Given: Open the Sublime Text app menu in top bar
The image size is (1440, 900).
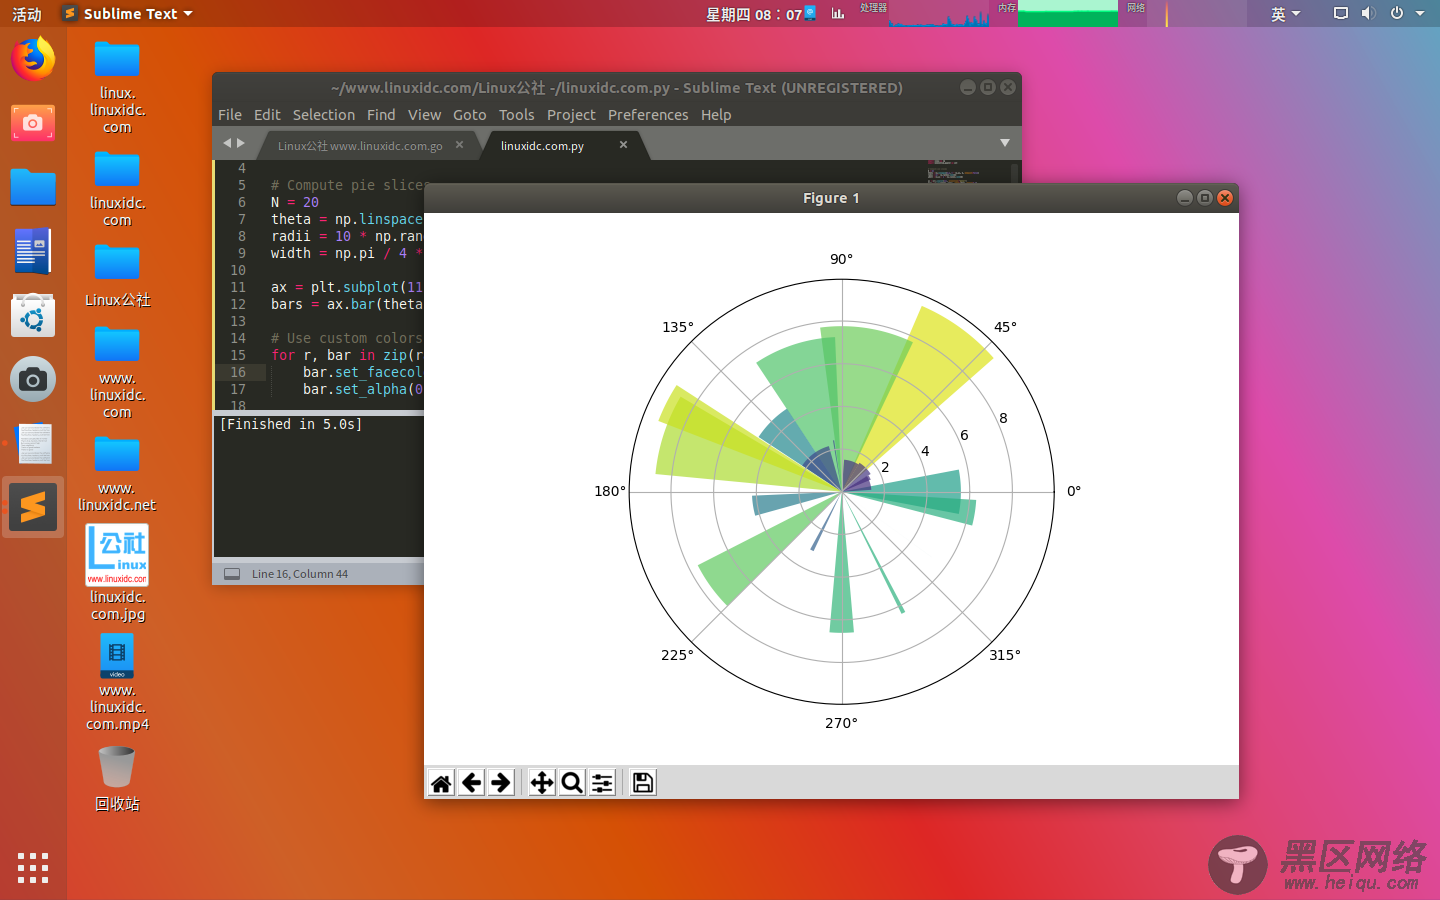Looking at the screenshot, I should [127, 13].
